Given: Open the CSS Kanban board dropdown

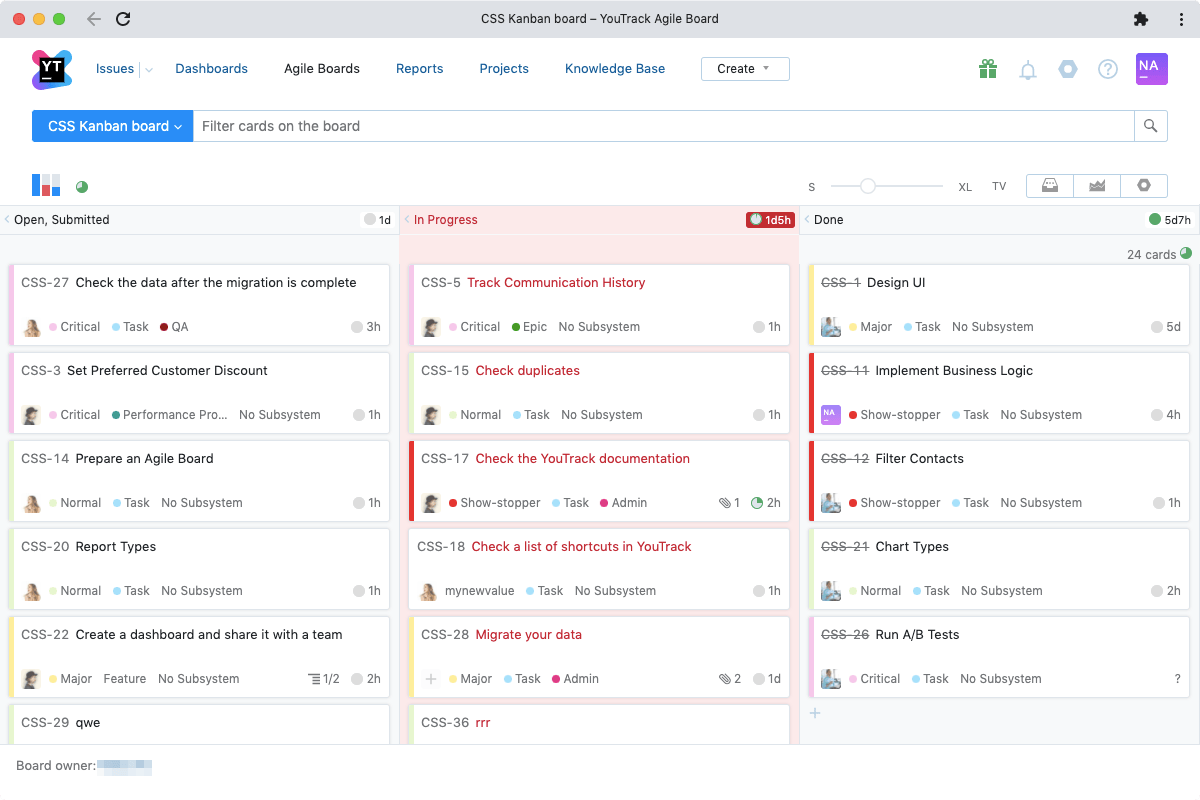Looking at the screenshot, I should pos(113,126).
